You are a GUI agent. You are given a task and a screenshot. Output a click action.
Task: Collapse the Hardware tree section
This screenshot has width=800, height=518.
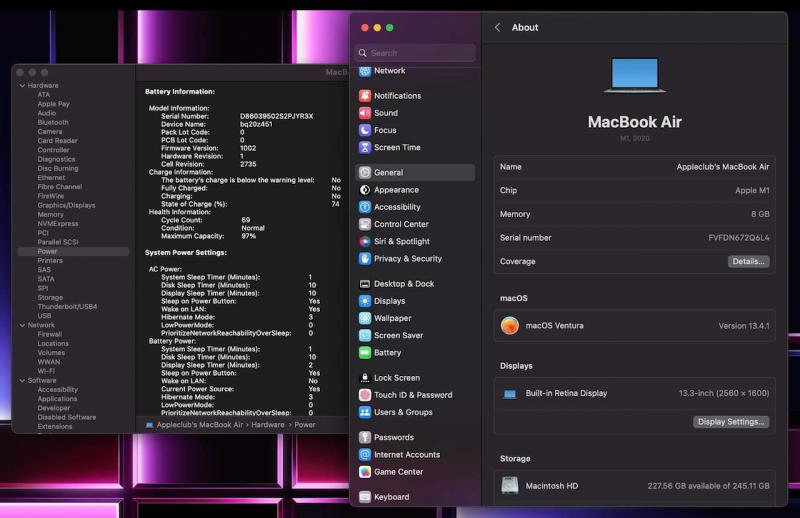coord(22,86)
